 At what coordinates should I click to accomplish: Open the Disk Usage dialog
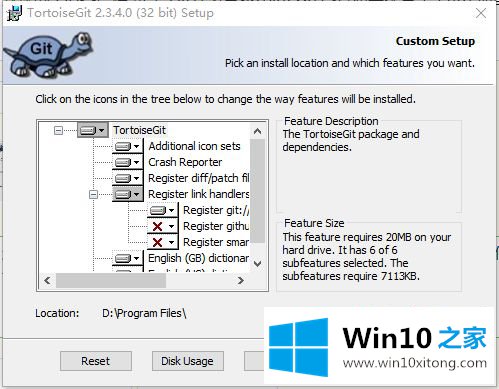click(188, 361)
